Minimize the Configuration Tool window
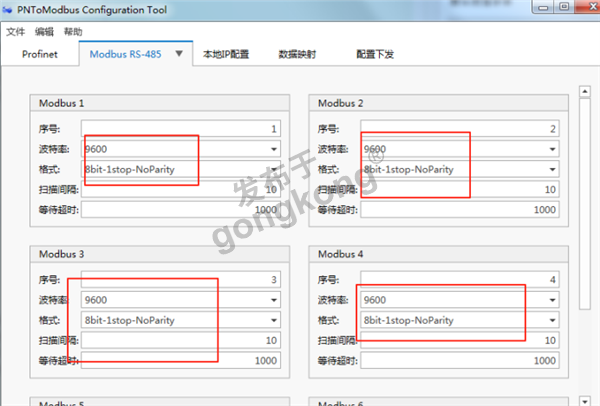600x406 pixels. [x=543, y=7]
